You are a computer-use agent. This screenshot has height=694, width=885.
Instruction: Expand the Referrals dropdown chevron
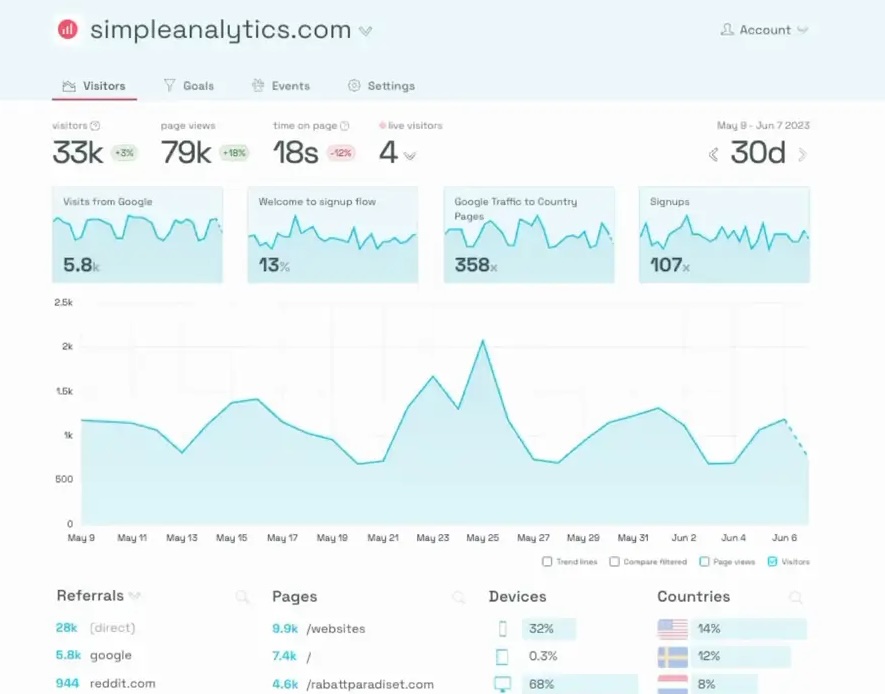coord(134,596)
